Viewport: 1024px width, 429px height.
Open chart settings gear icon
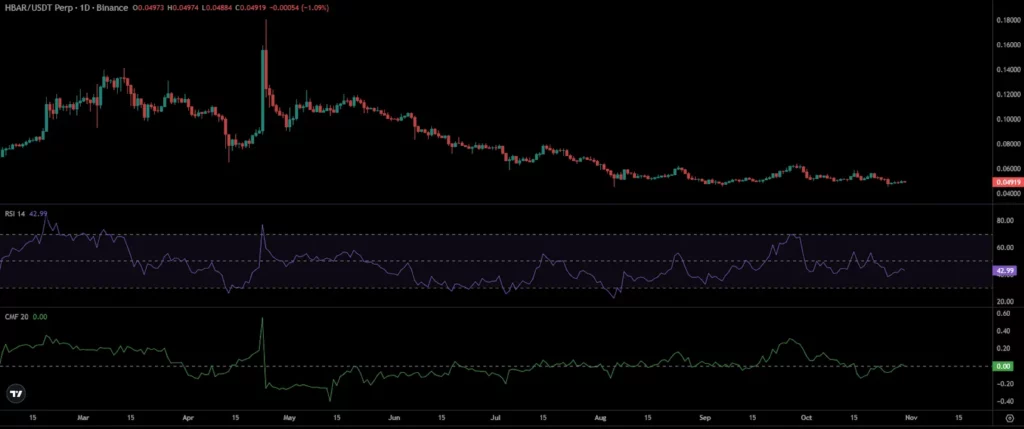tap(1010, 418)
